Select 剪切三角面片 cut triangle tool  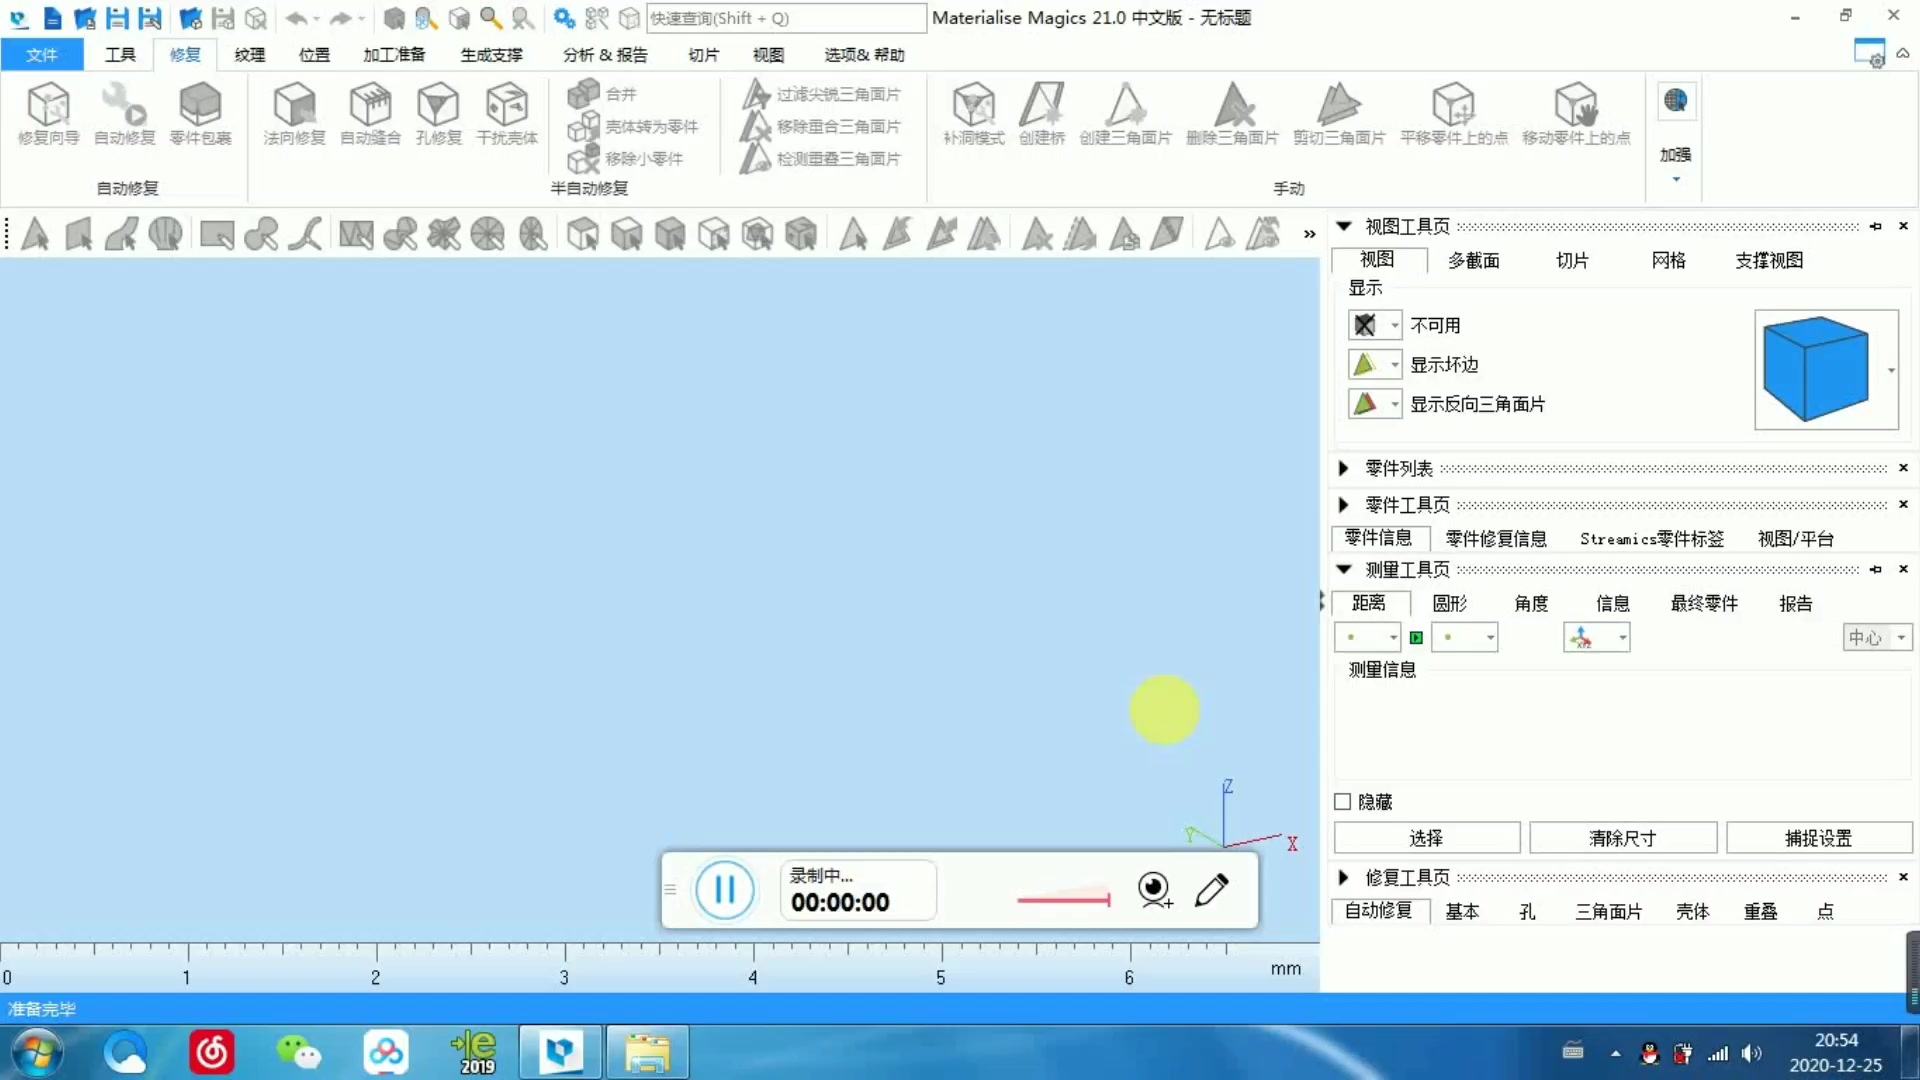click(x=1339, y=113)
